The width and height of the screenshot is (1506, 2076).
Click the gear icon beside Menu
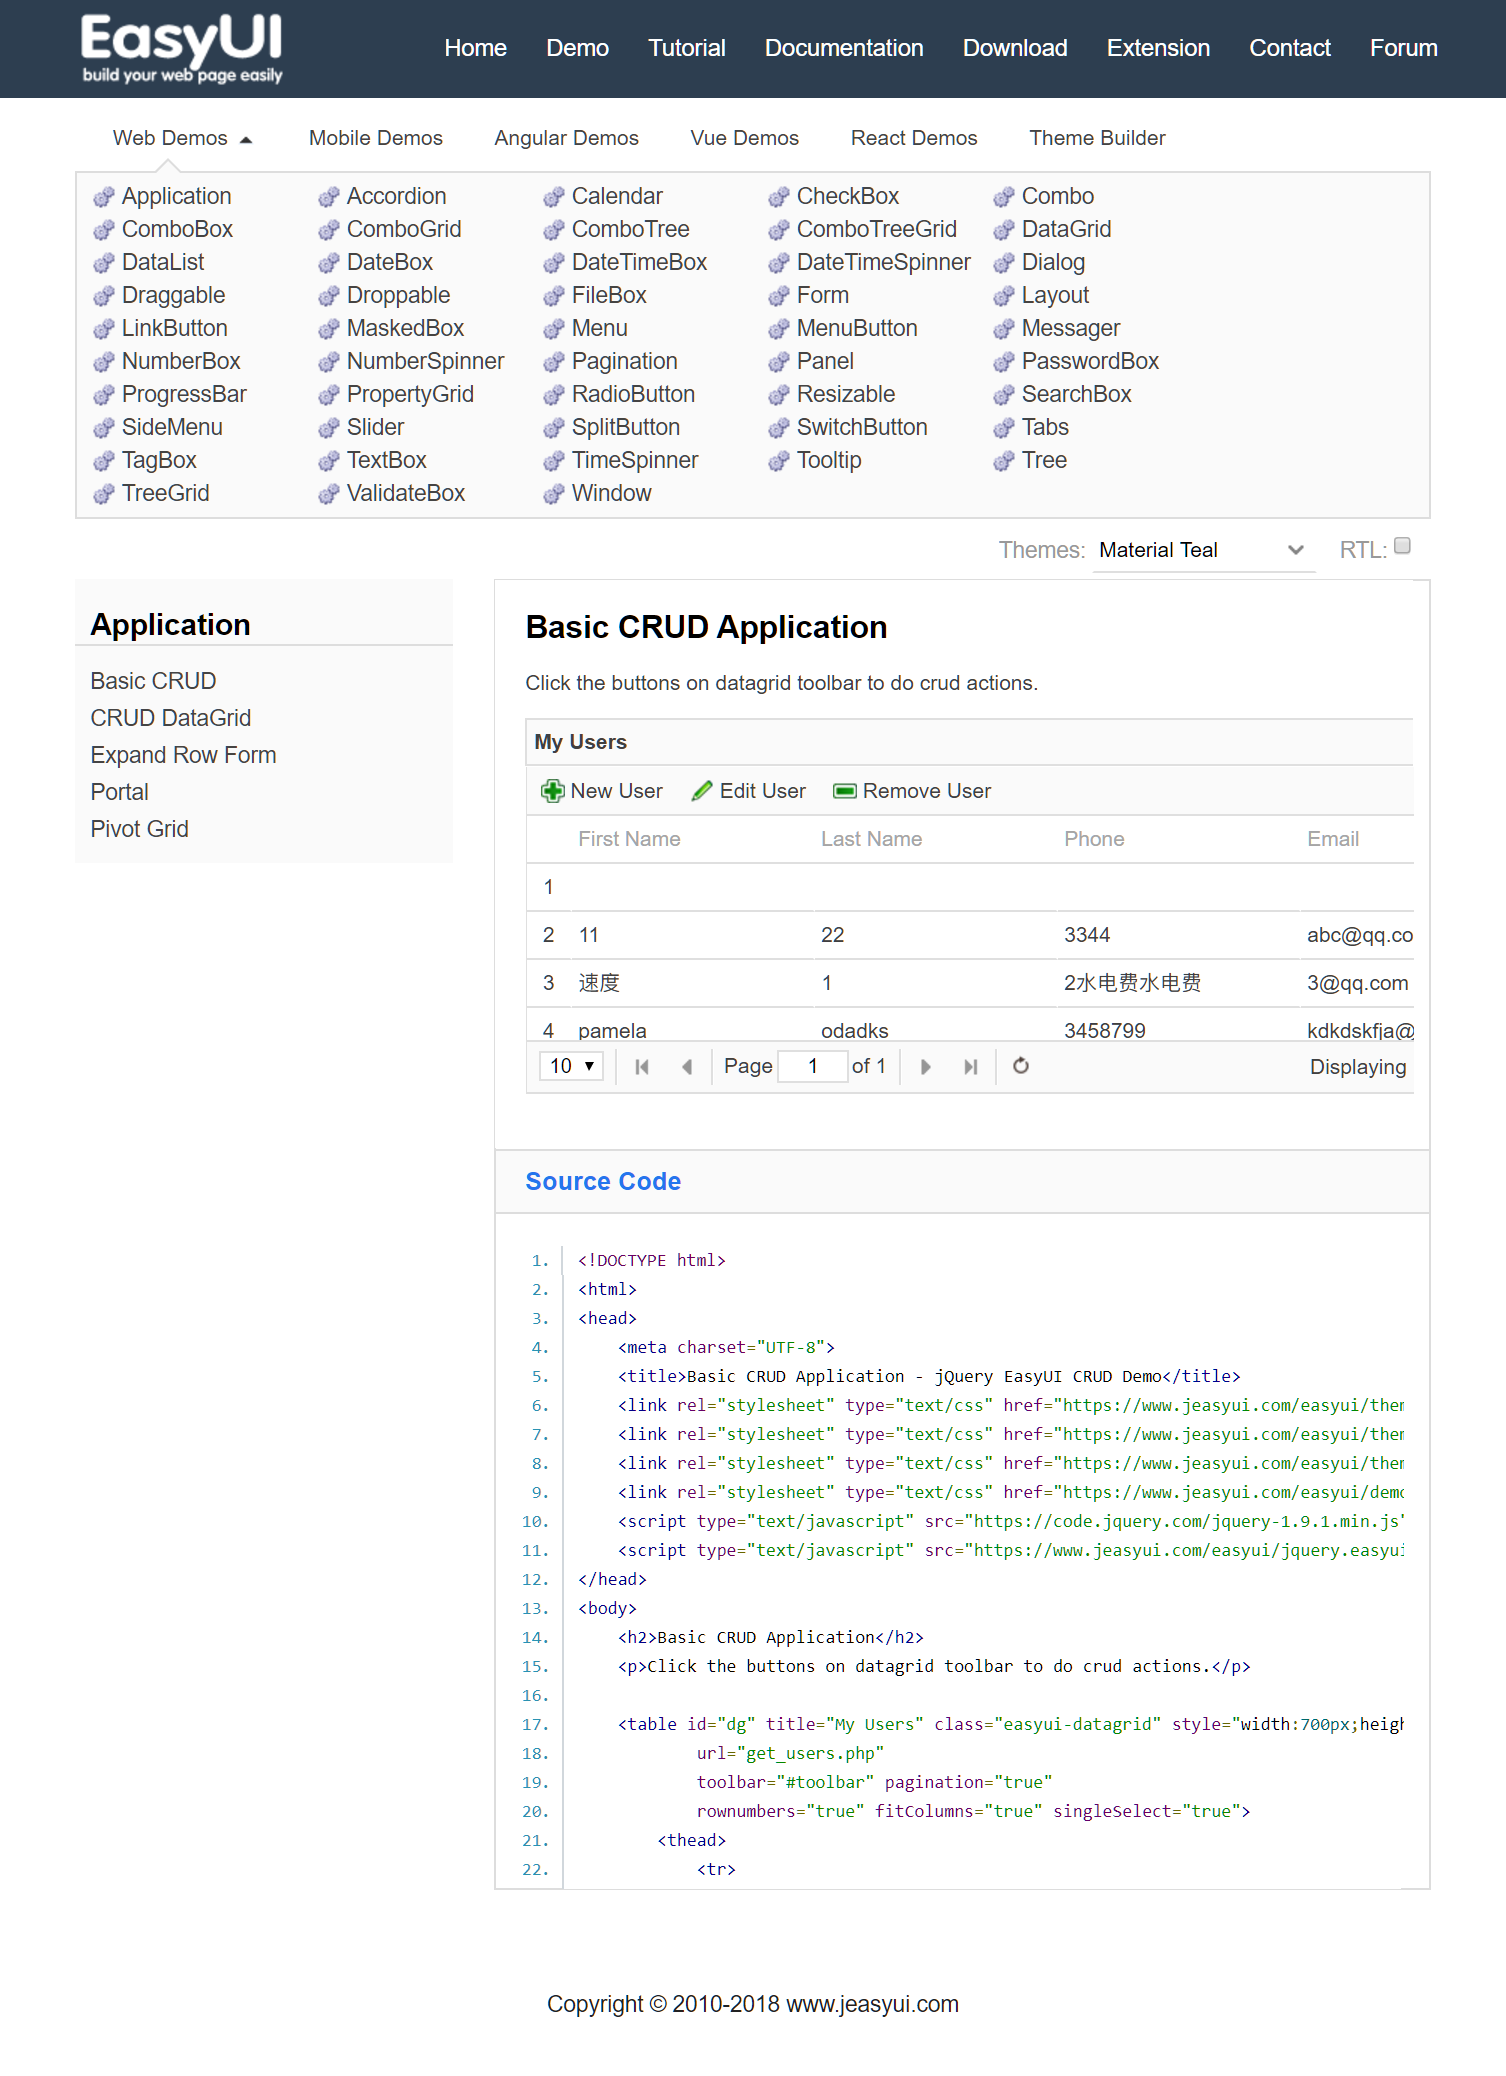[554, 329]
